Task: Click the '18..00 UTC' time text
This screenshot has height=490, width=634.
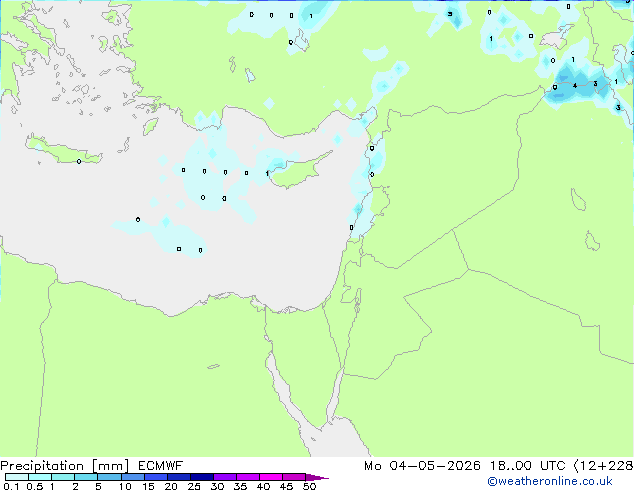Action: click(528, 466)
